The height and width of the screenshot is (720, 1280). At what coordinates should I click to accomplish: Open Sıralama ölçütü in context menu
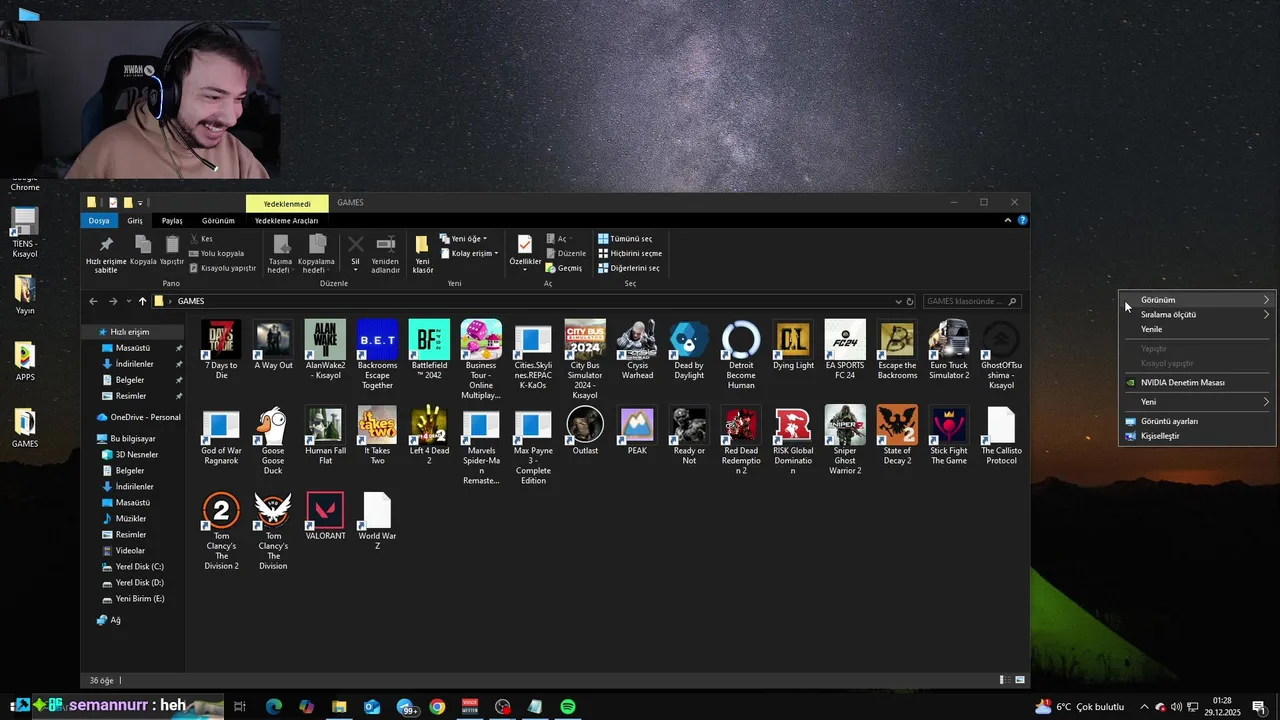(1197, 314)
